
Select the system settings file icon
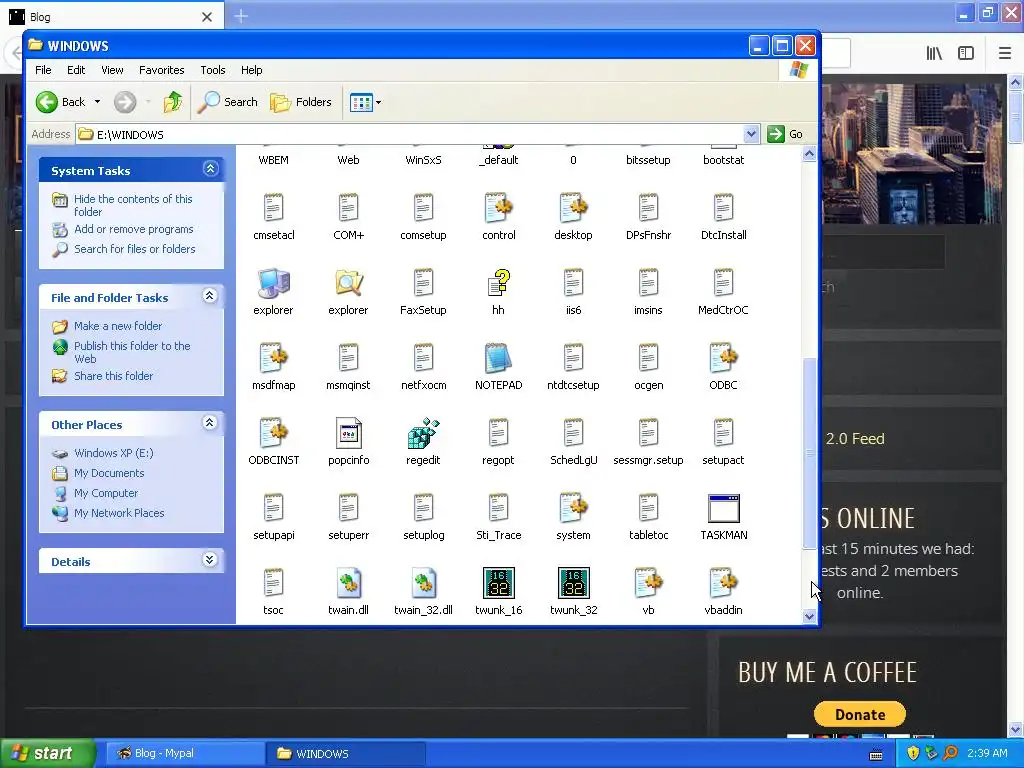pos(573,508)
